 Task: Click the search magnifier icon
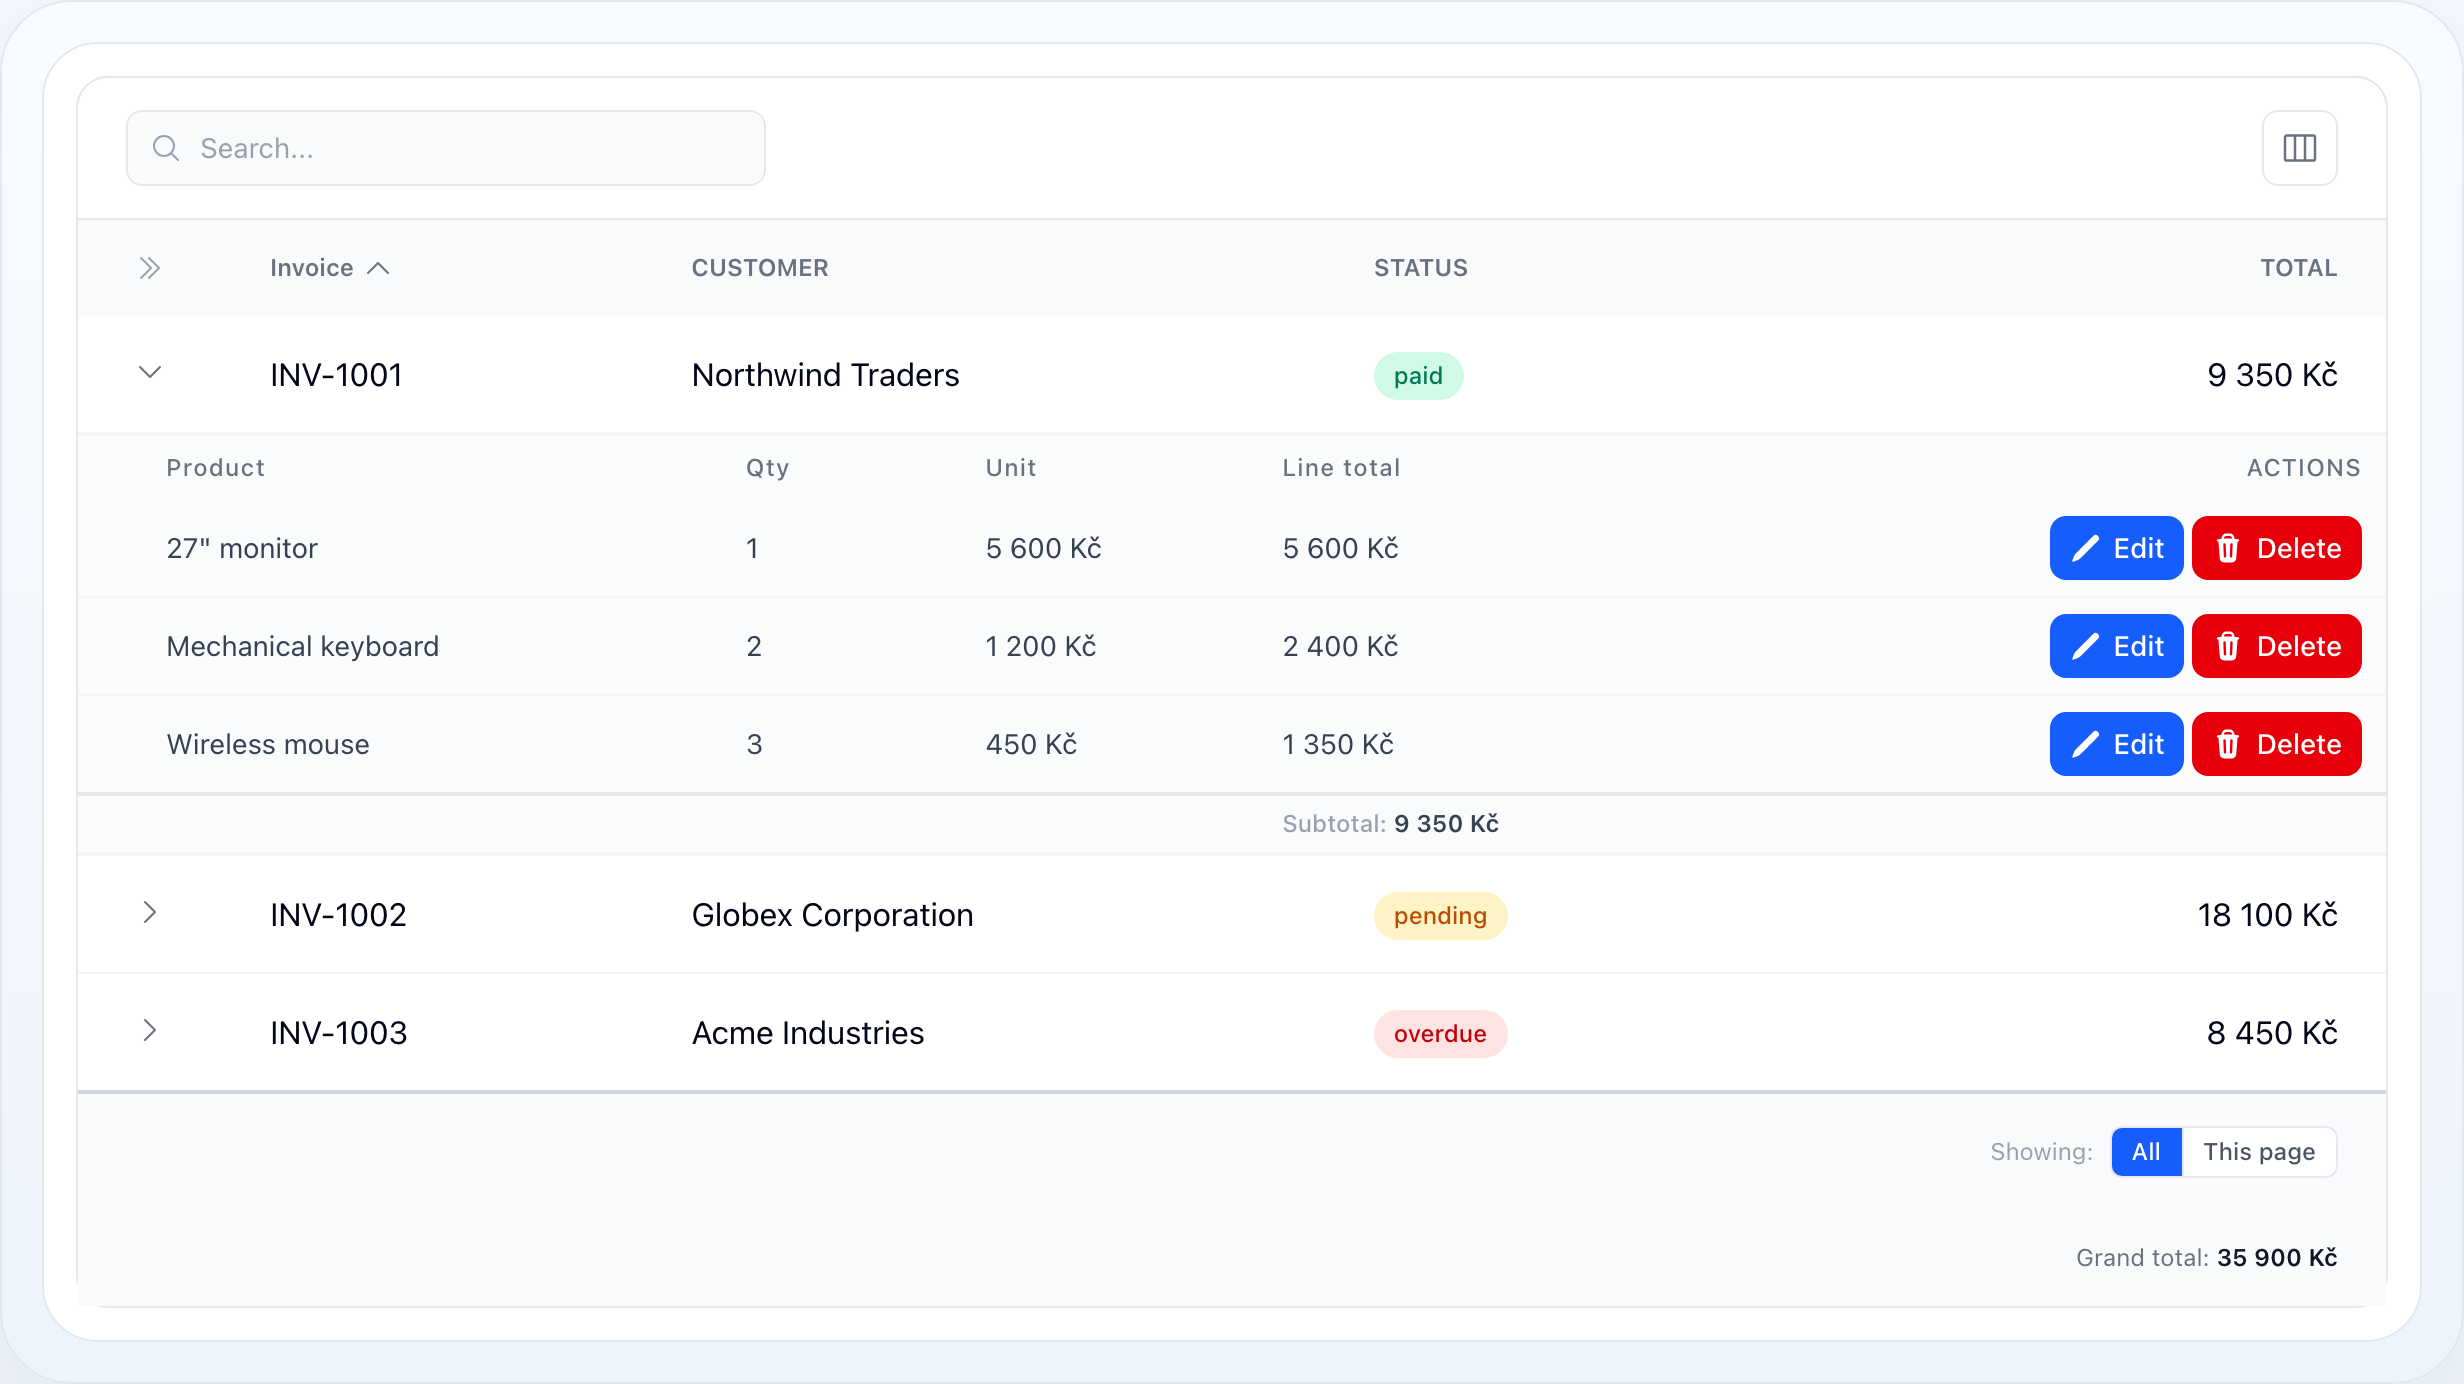pyautogui.click(x=166, y=148)
